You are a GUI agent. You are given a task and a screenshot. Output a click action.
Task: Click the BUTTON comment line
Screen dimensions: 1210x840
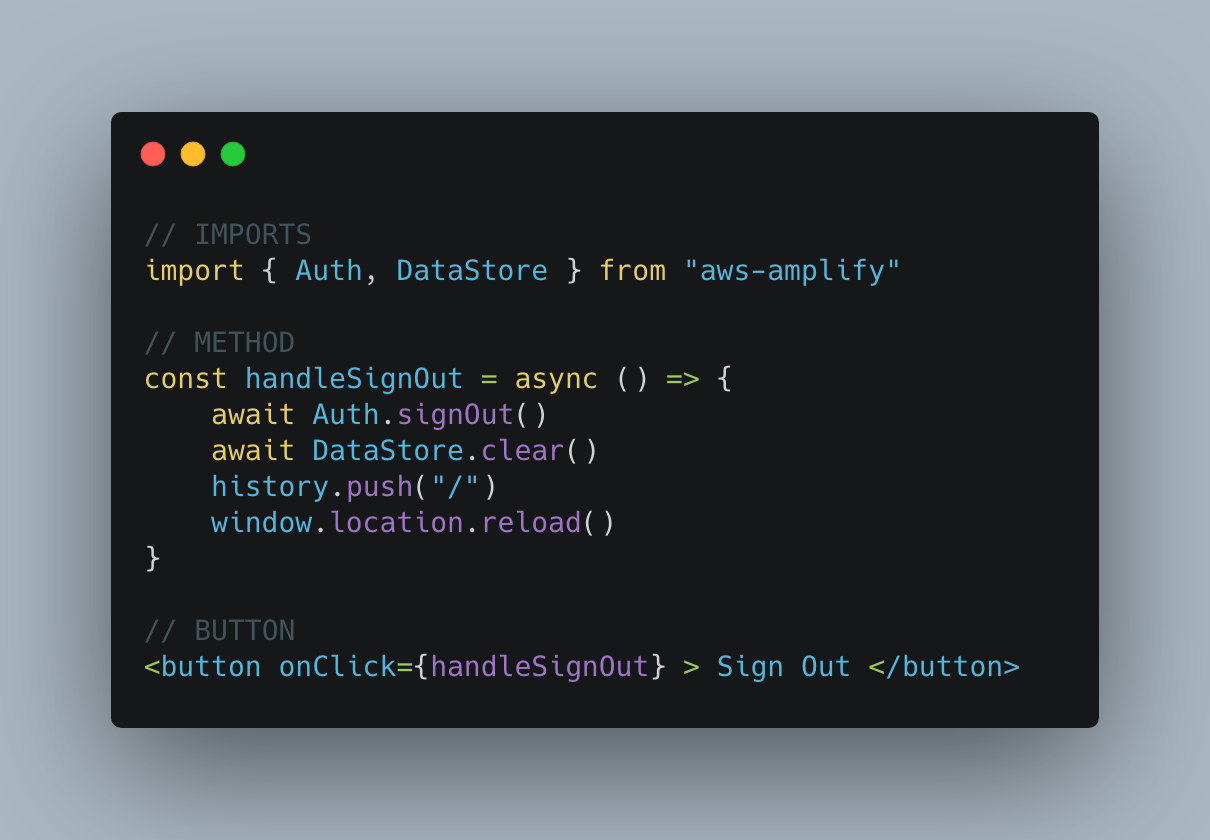point(220,631)
